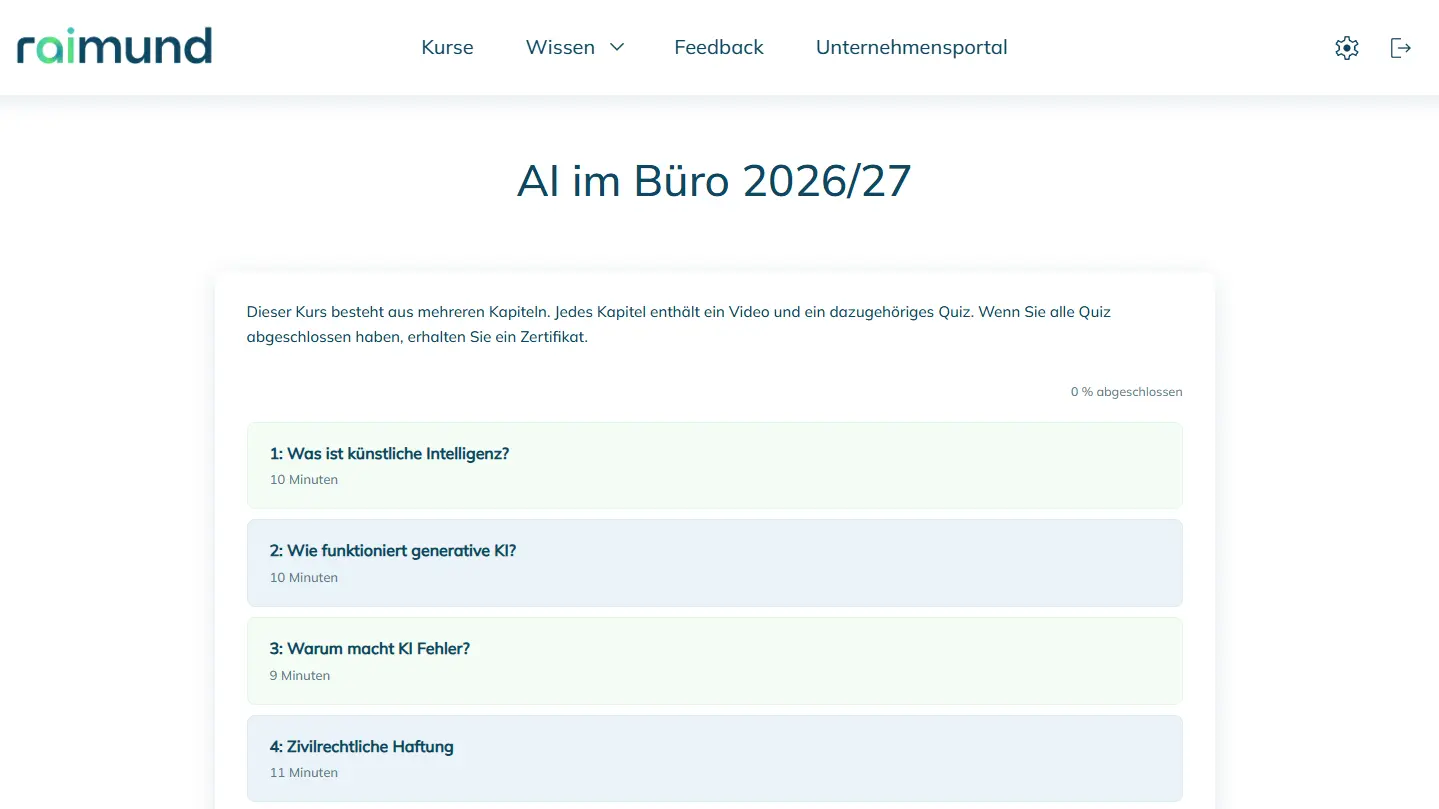This screenshot has height=809, width=1439.
Task: Open the Feedback menu item
Action: click(x=719, y=47)
